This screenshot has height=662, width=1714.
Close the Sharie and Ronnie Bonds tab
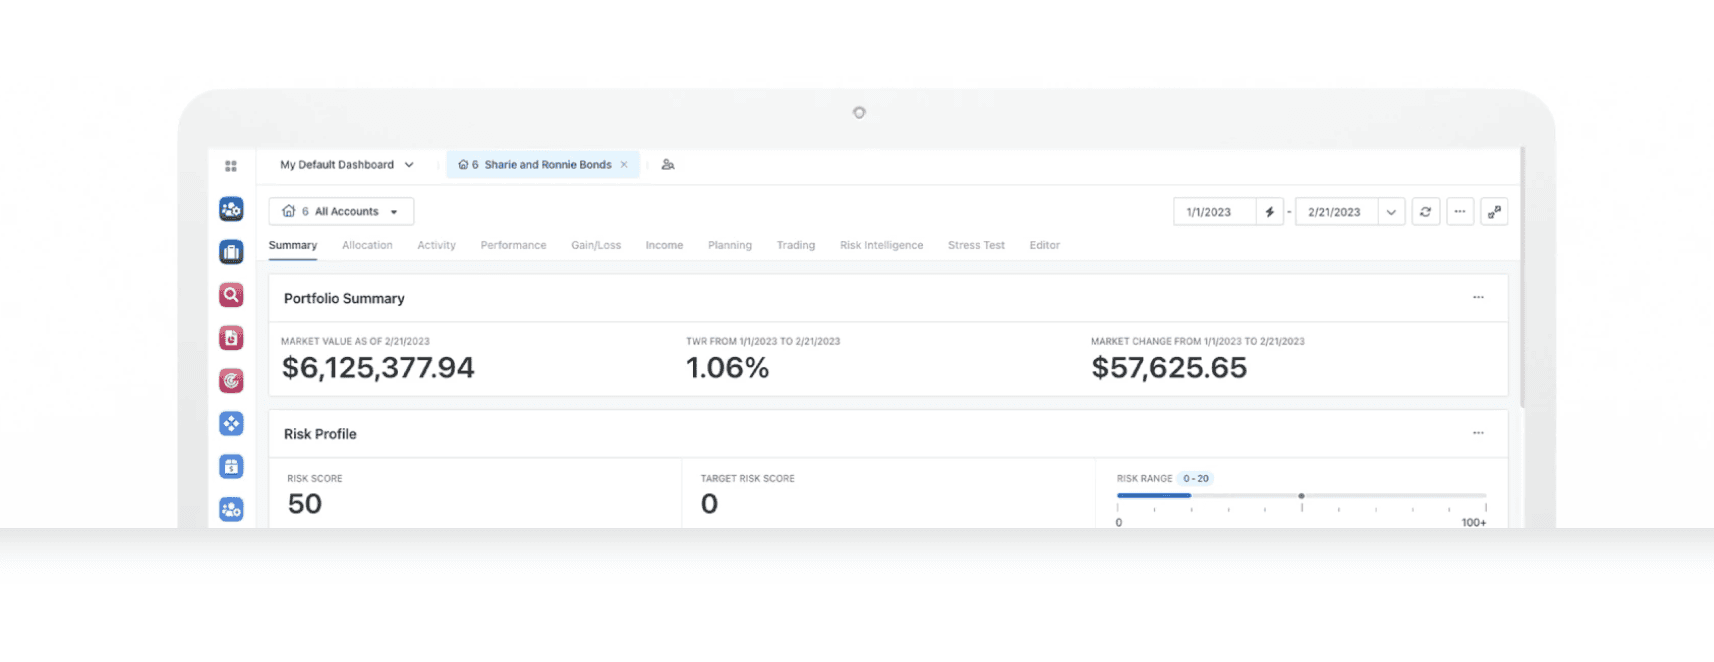coord(624,165)
